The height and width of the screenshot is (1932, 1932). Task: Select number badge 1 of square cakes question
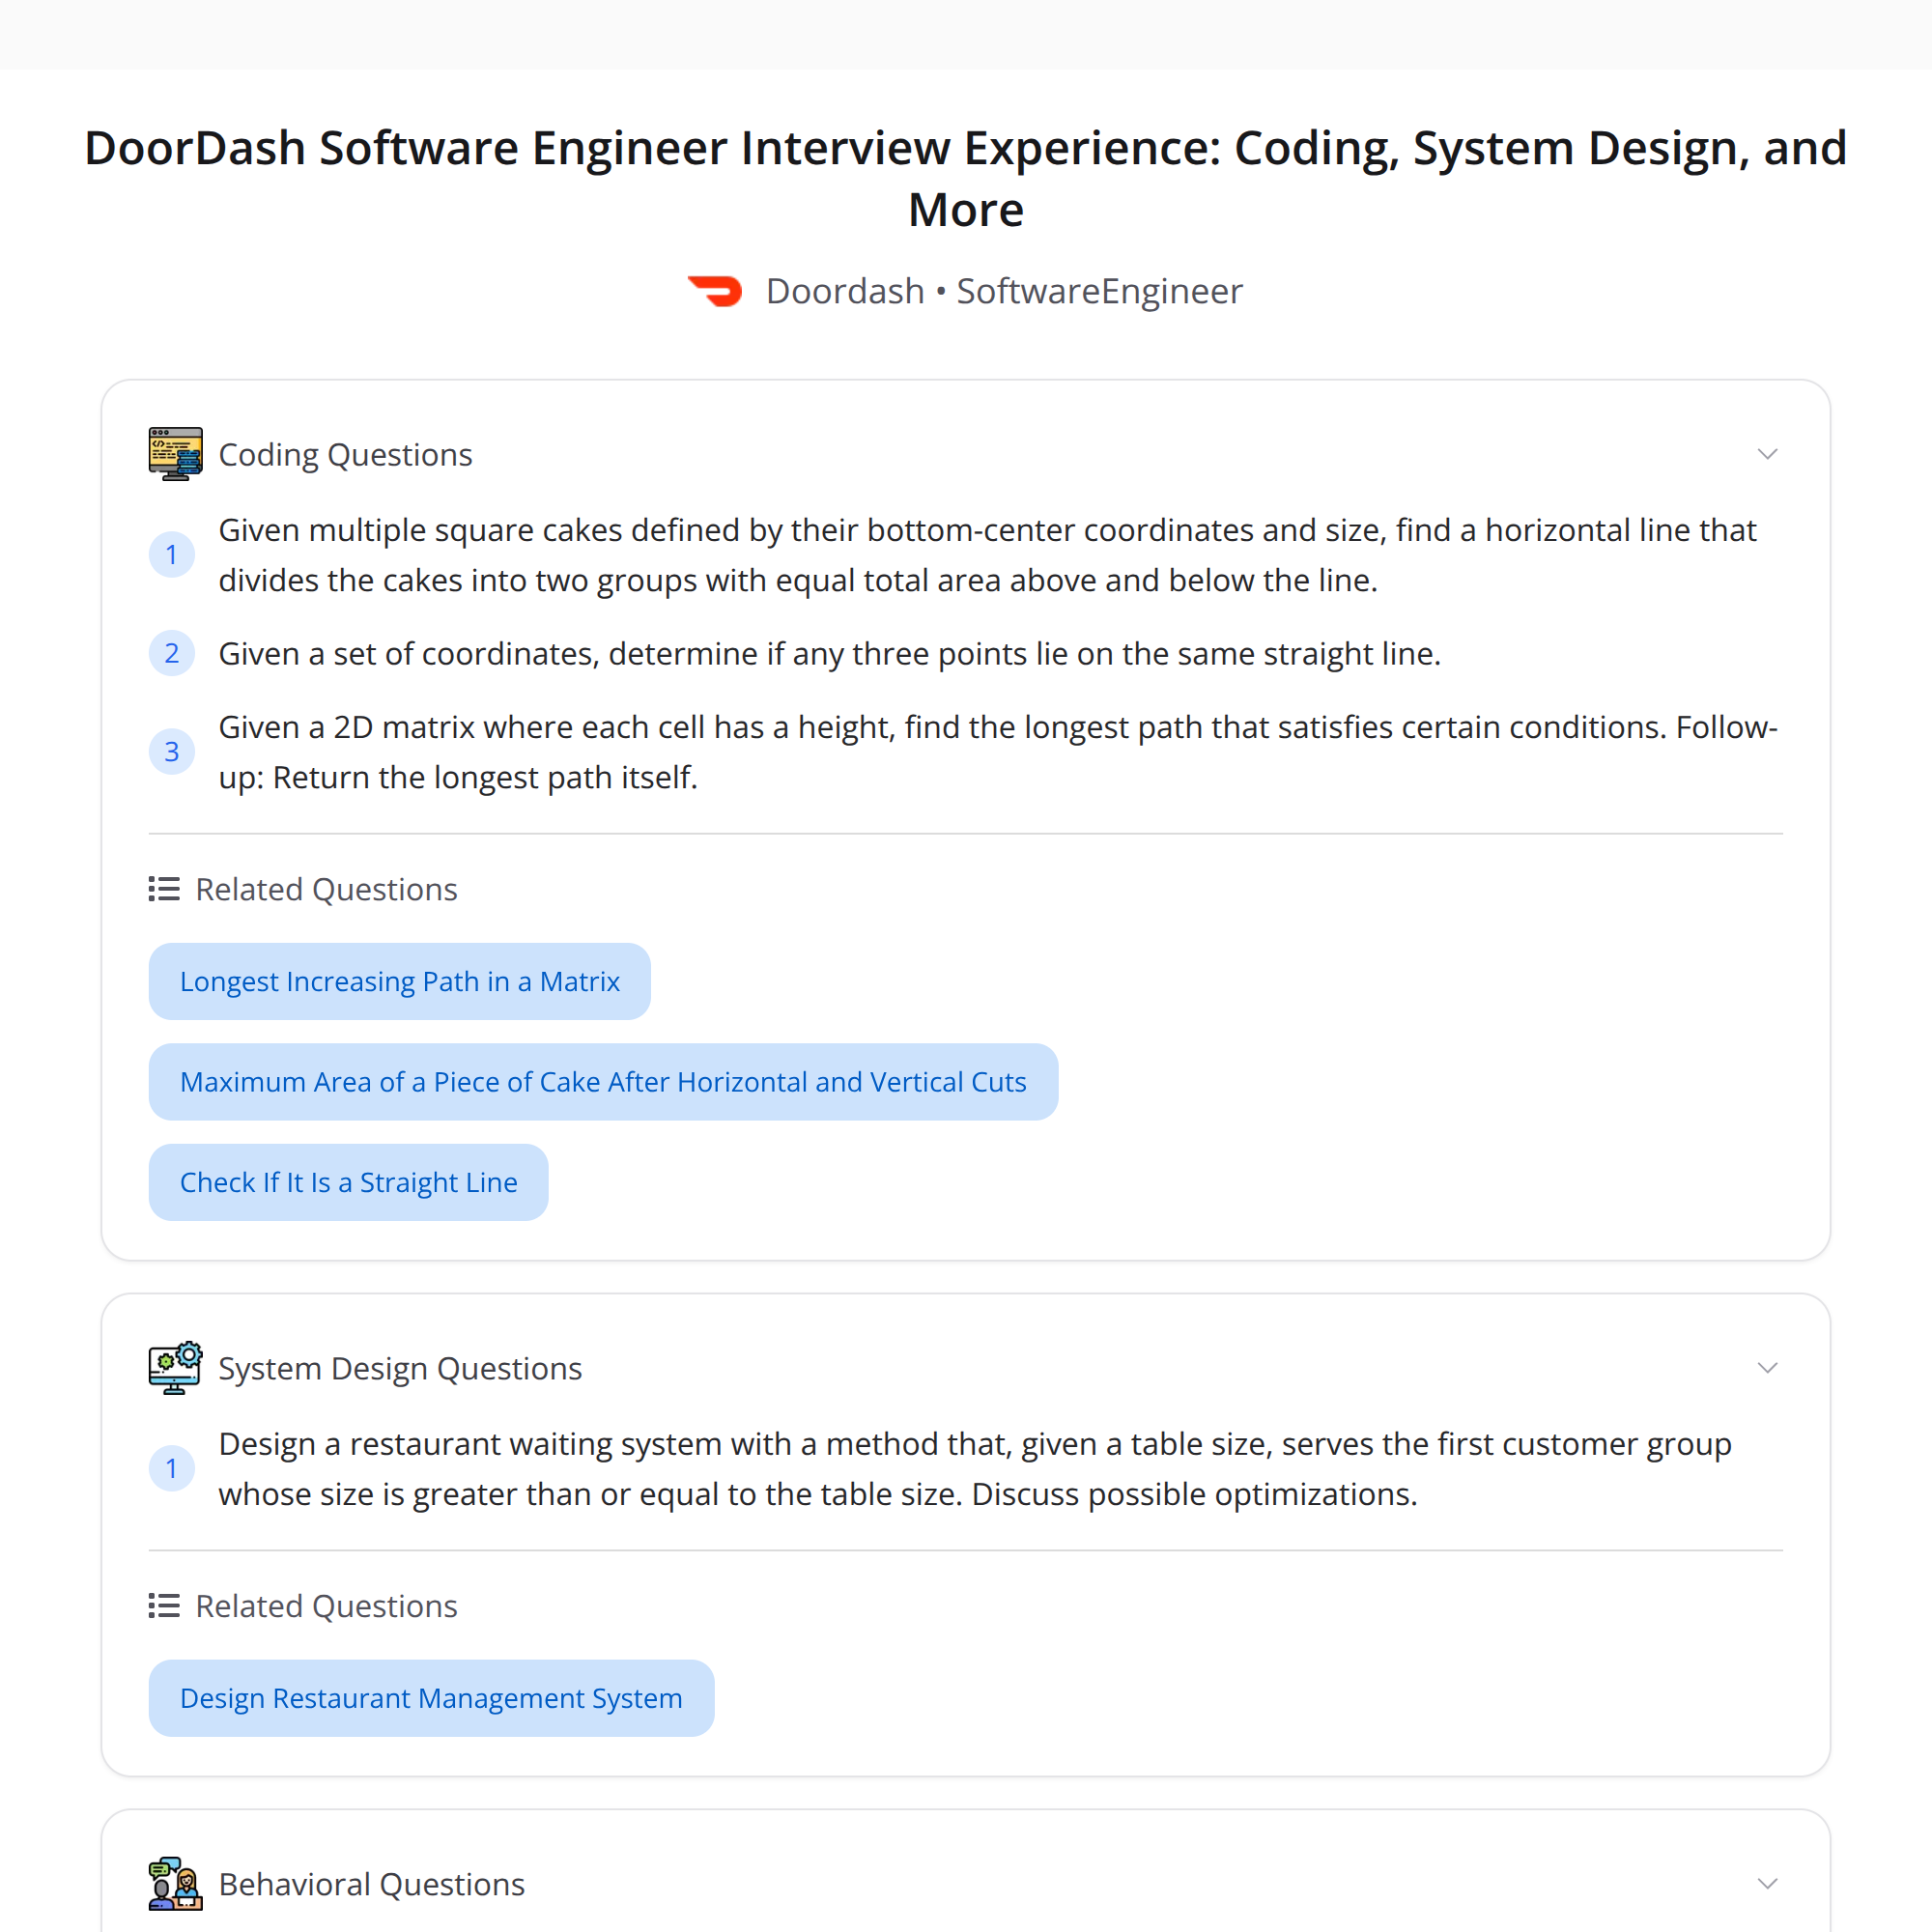(x=172, y=555)
